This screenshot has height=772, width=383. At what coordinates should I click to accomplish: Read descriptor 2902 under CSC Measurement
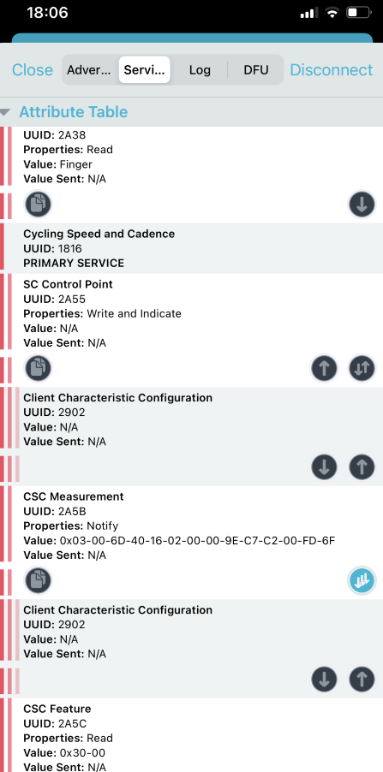(x=324, y=679)
